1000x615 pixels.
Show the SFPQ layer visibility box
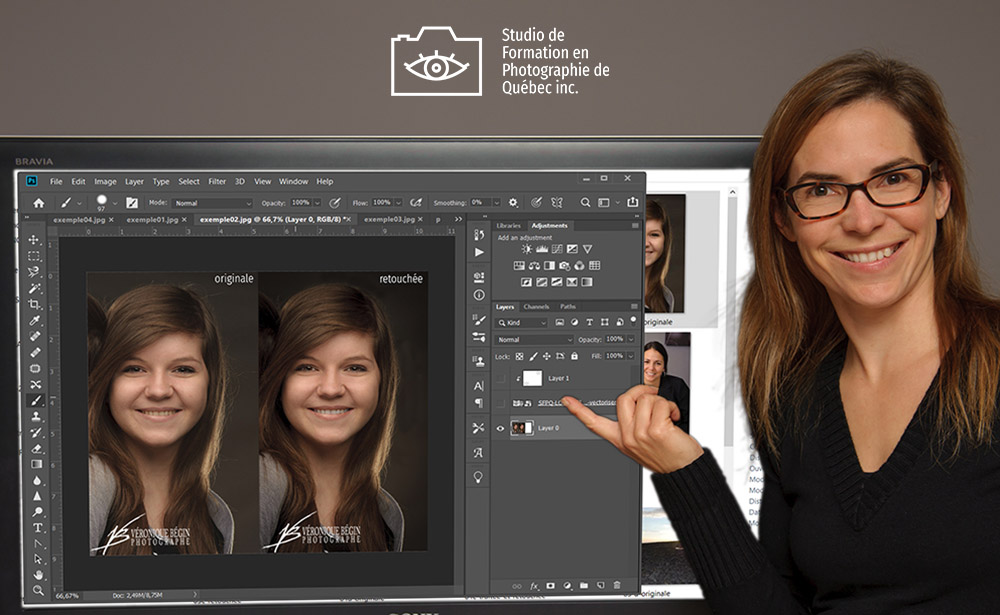pyautogui.click(x=501, y=403)
